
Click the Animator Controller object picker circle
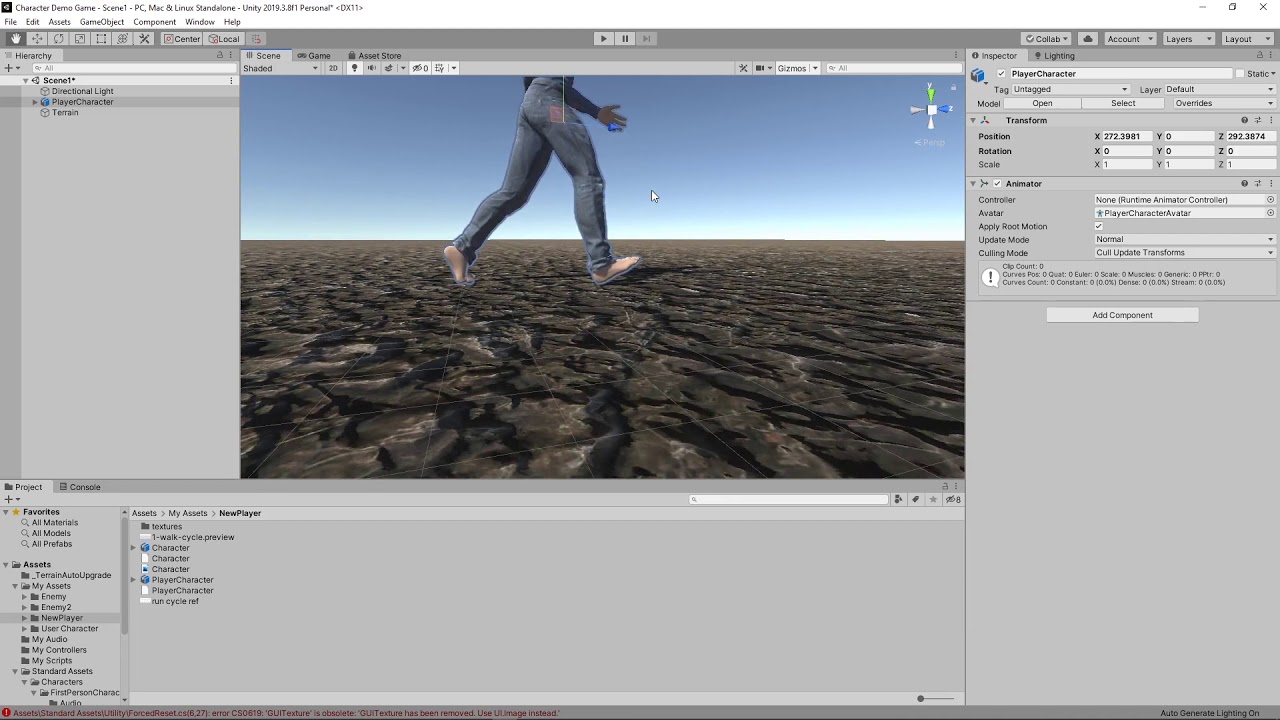pyautogui.click(x=1270, y=200)
